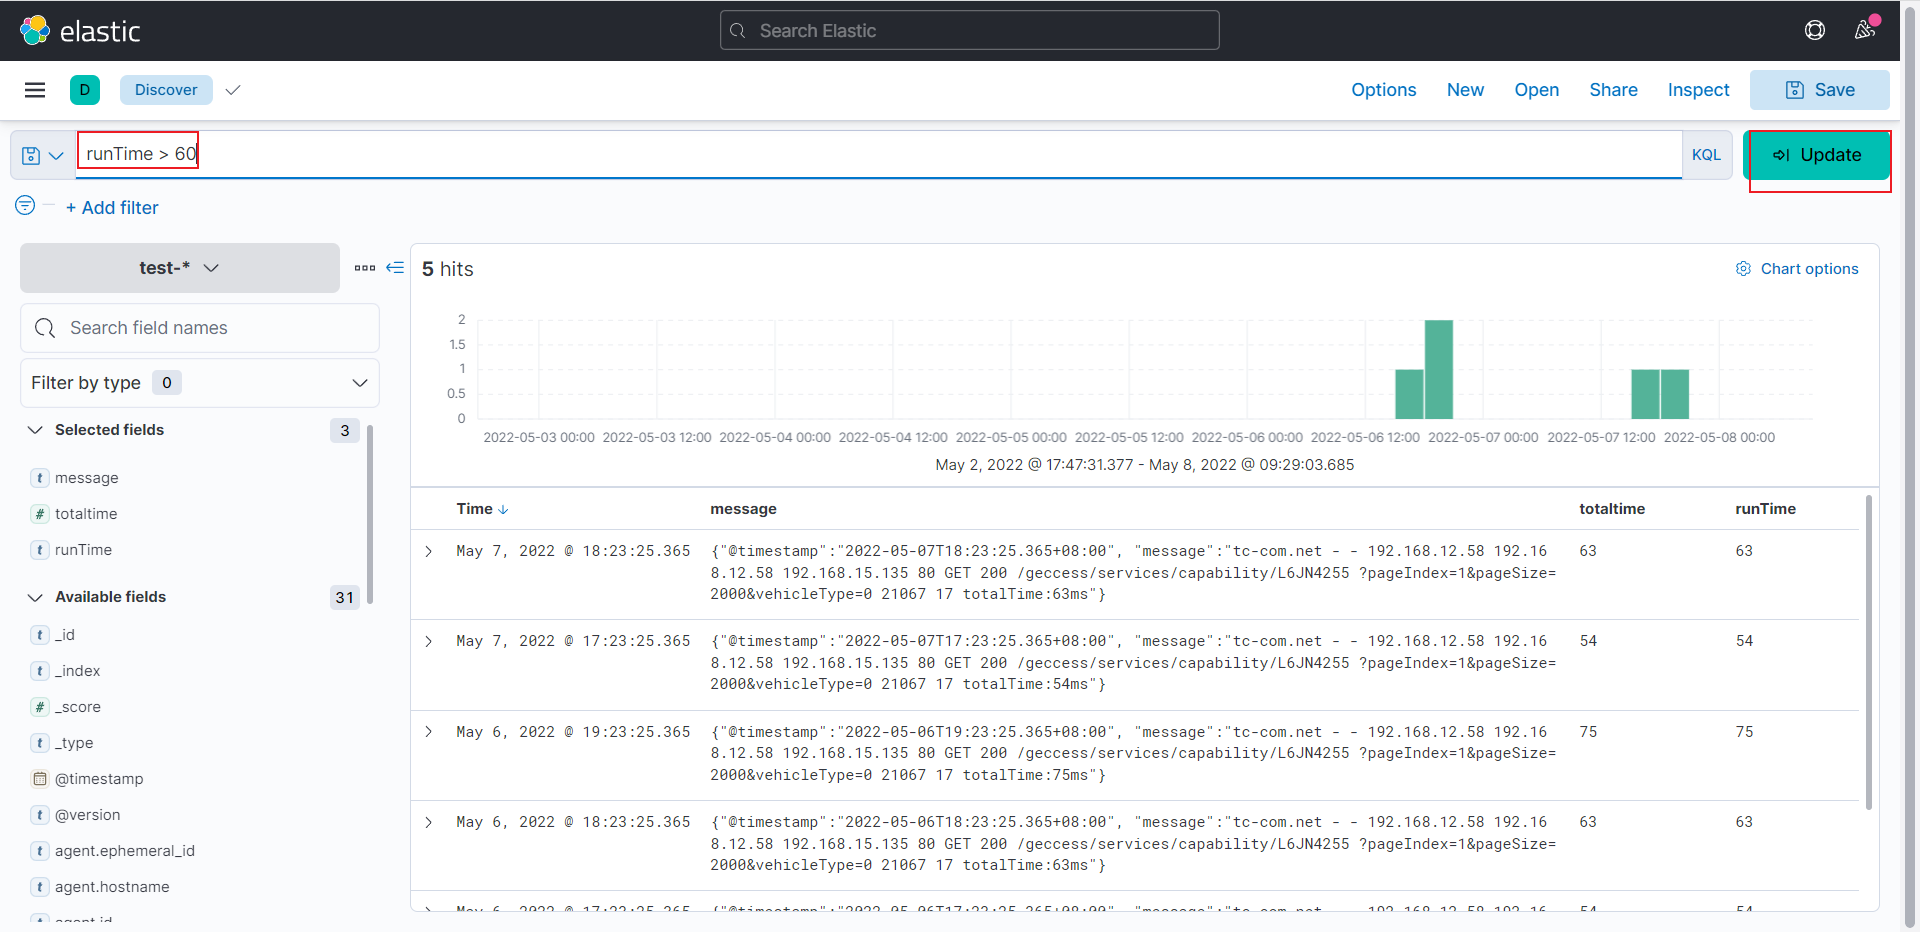Click the tallest histogram bar on May 6
The image size is (1920, 932).
tap(1438, 369)
